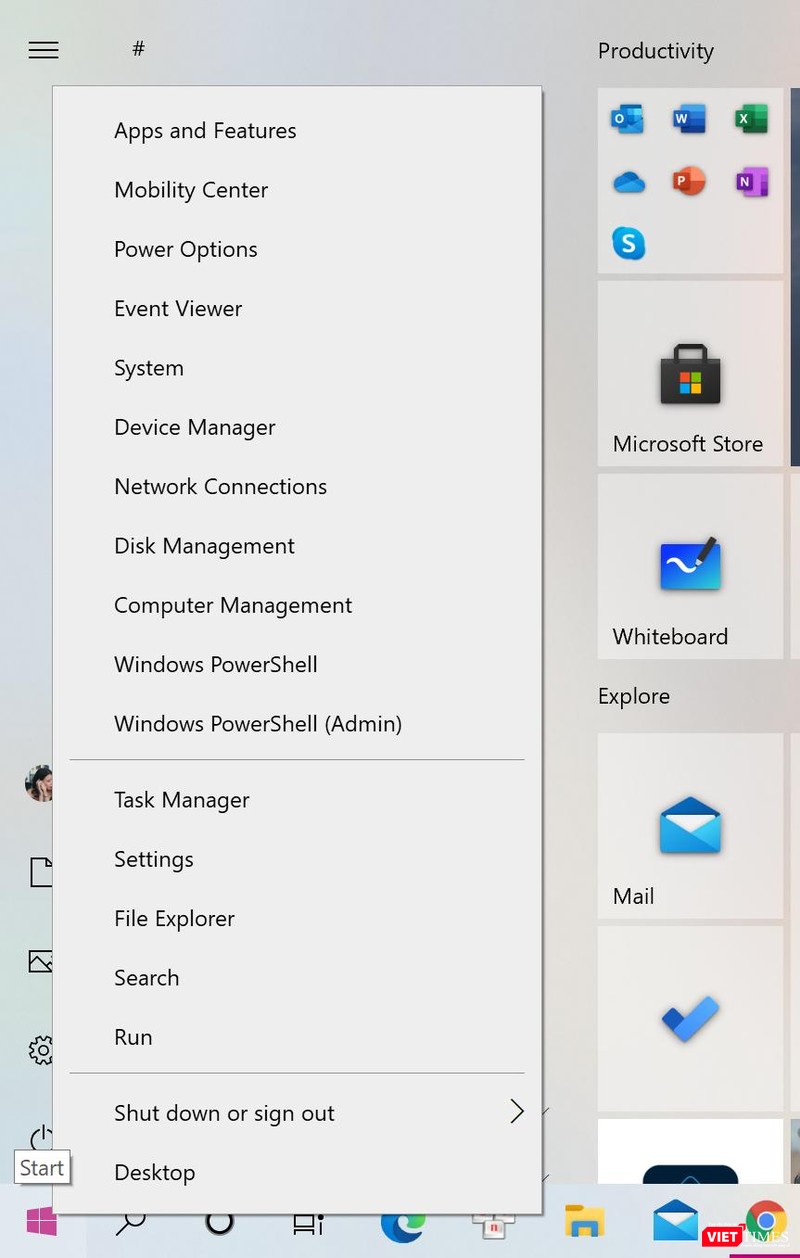Select Disk Management menu item
Image resolution: width=800 pixels, height=1258 pixels.
(x=204, y=546)
